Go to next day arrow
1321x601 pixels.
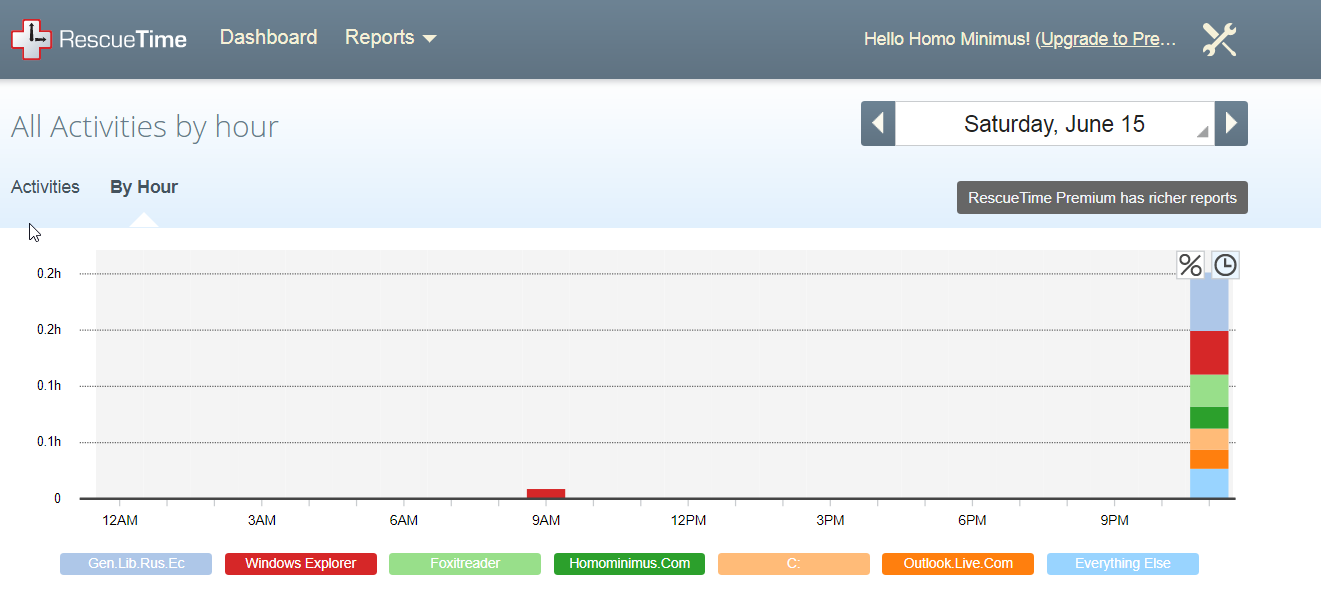[1231, 123]
